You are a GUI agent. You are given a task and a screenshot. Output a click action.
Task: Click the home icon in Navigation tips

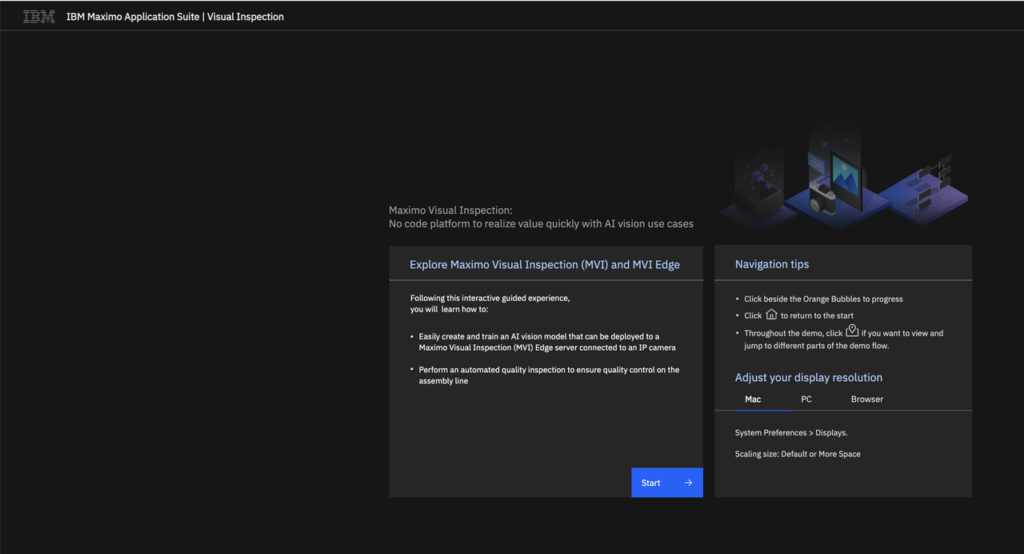click(x=770, y=314)
